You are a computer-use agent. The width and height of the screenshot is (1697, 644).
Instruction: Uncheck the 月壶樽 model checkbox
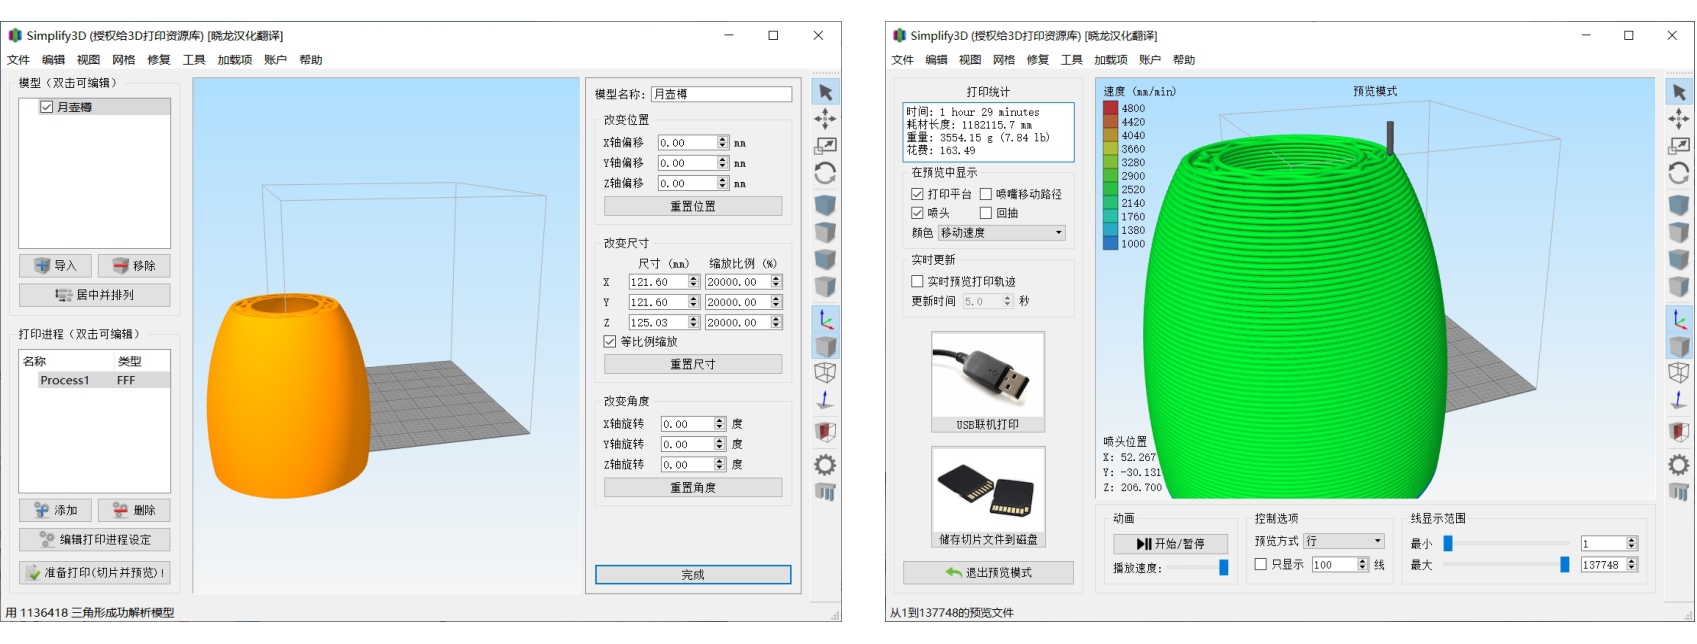(46, 107)
